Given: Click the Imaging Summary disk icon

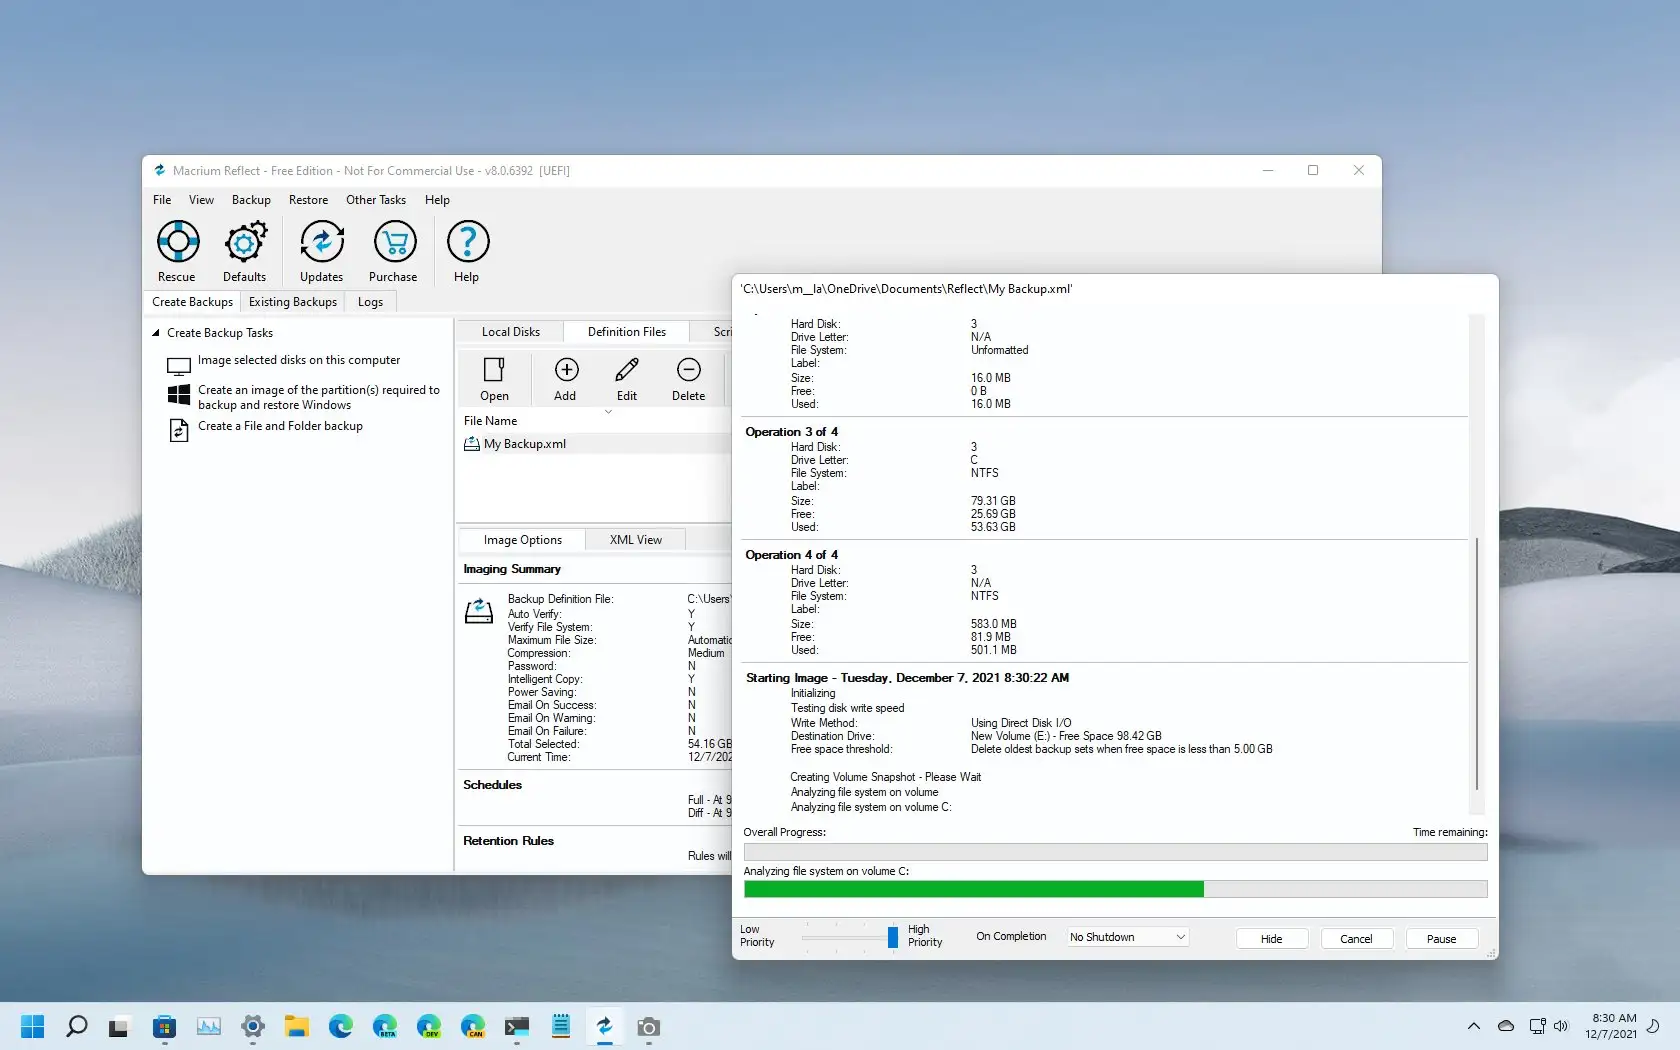Looking at the screenshot, I should pyautogui.click(x=479, y=610).
